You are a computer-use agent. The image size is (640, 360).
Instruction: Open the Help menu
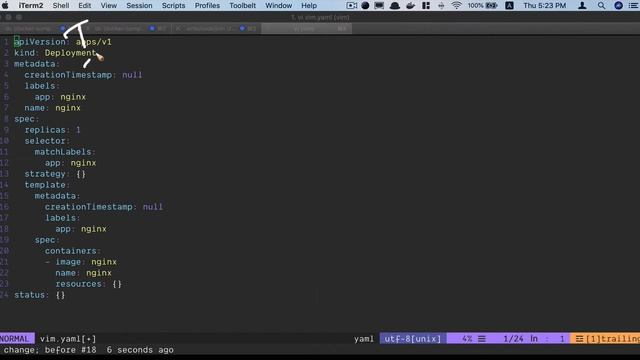coord(309,5)
